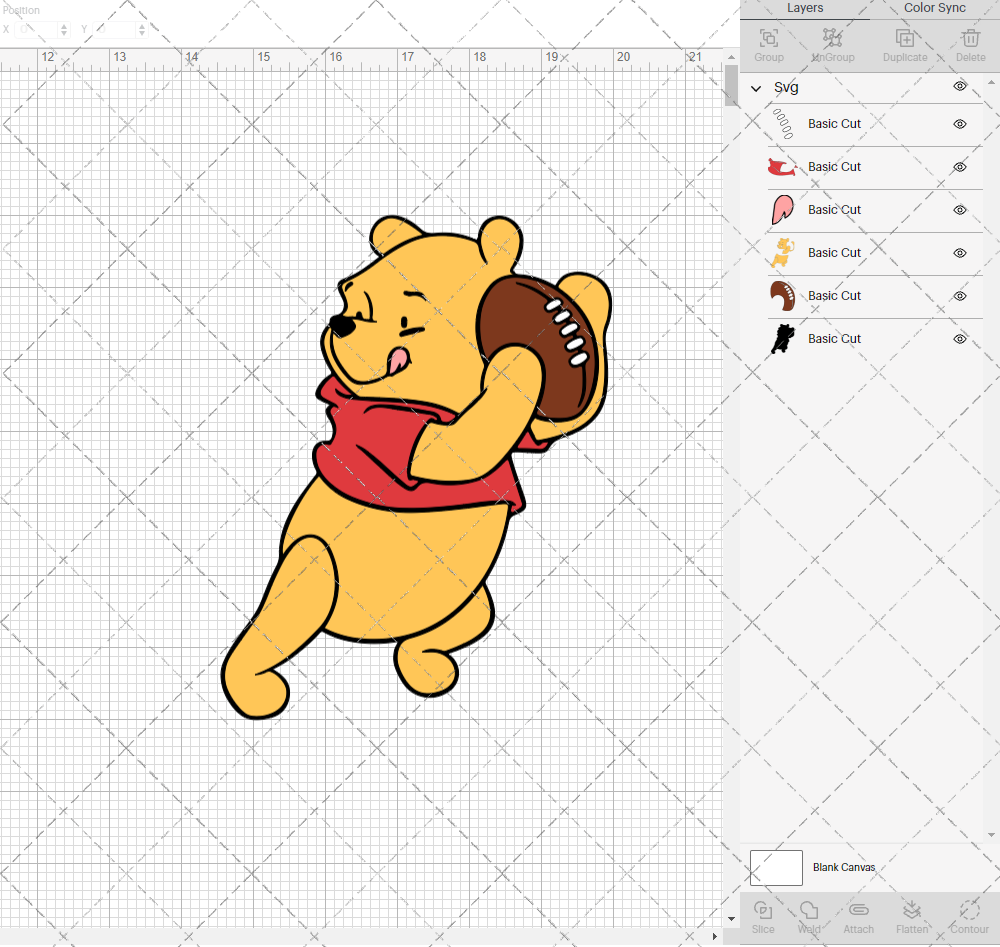Click the X position stepper arrows
Viewport: 1000px width, 947px height.
[x=64, y=29]
